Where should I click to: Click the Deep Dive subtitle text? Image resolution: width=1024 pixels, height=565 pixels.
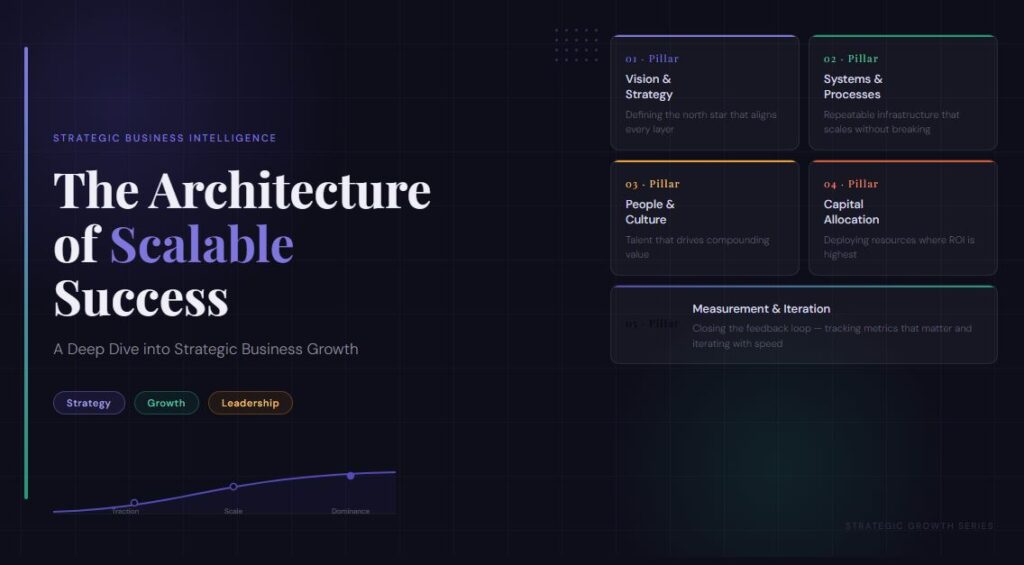(206, 349)
